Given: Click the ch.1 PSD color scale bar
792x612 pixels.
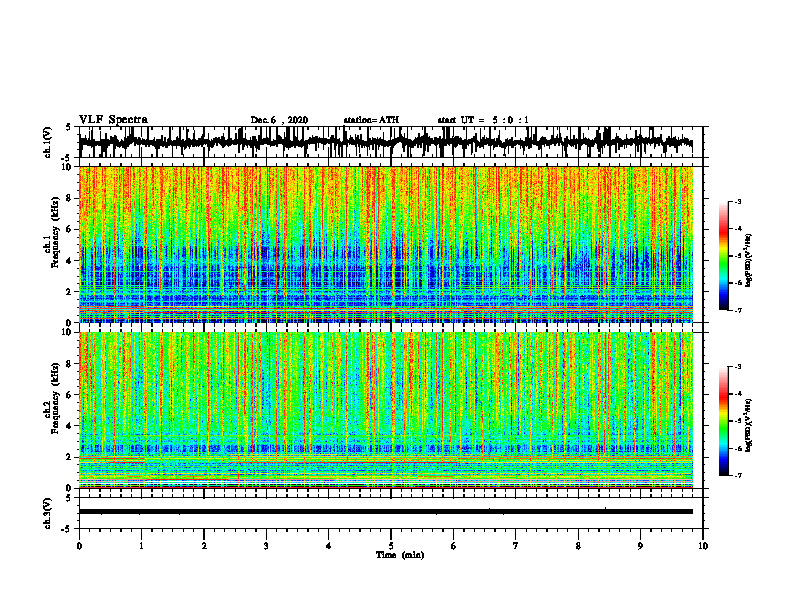Looking at the screenshot, I should pos(723,256).
